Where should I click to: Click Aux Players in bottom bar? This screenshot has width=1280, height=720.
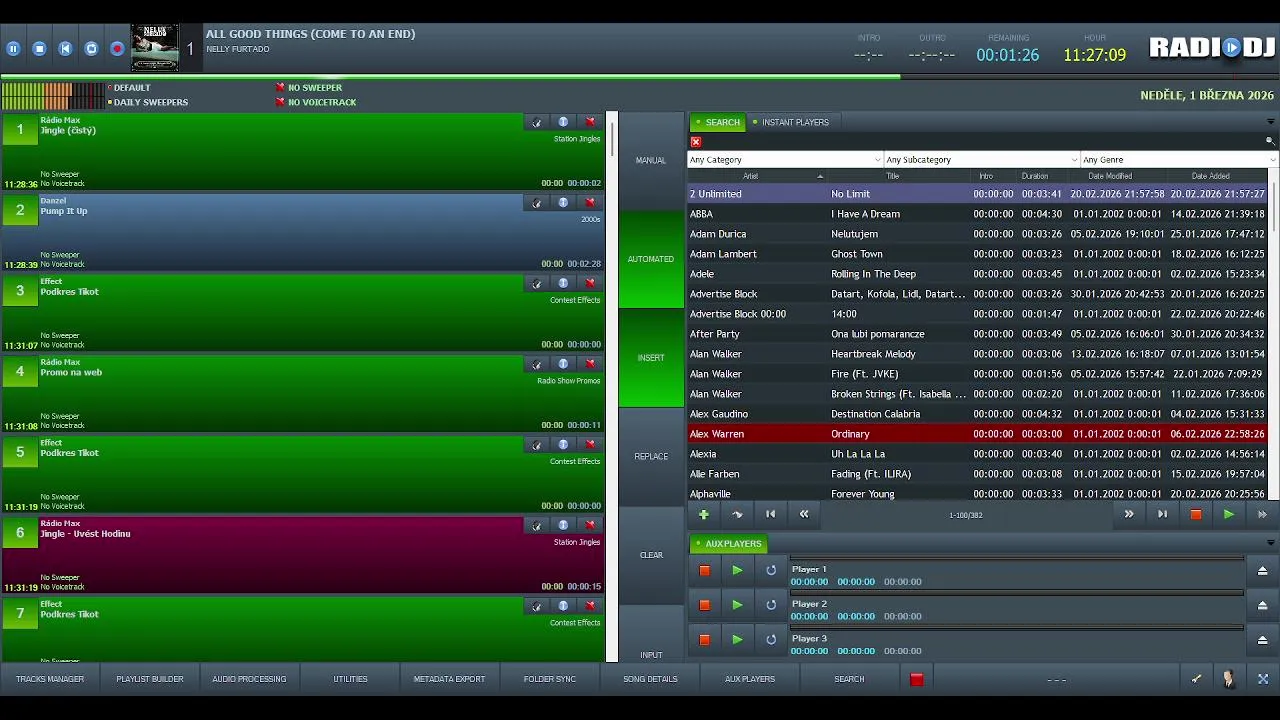[750, 679]
